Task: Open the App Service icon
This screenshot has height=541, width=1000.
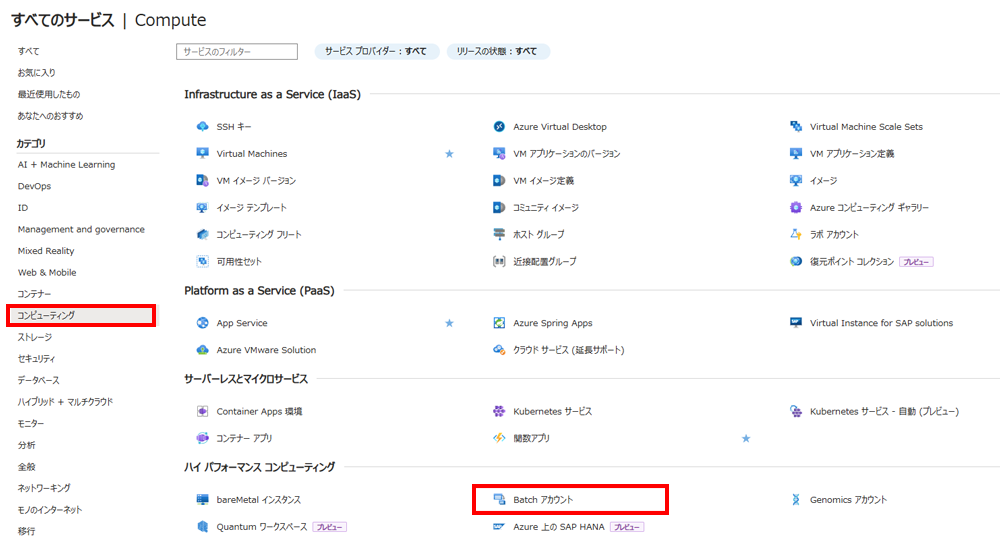Action: [x=202, y=323]
